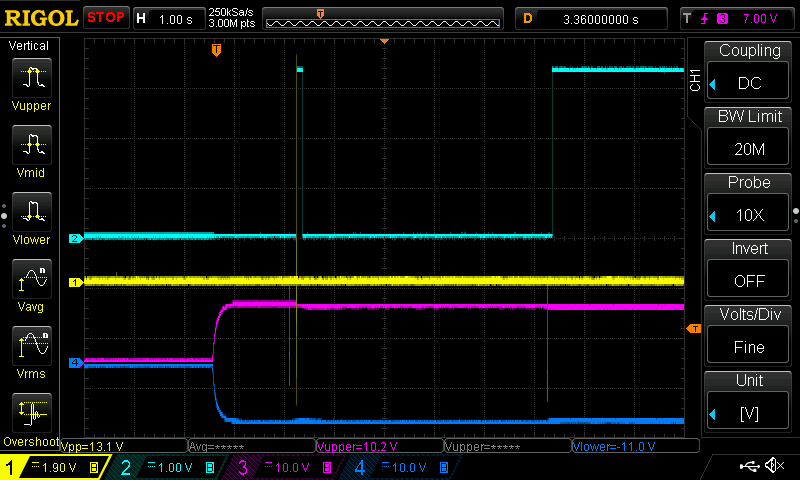Click the magenta trigger source 3 badge
800x480 pixels.
pos(722,19)
